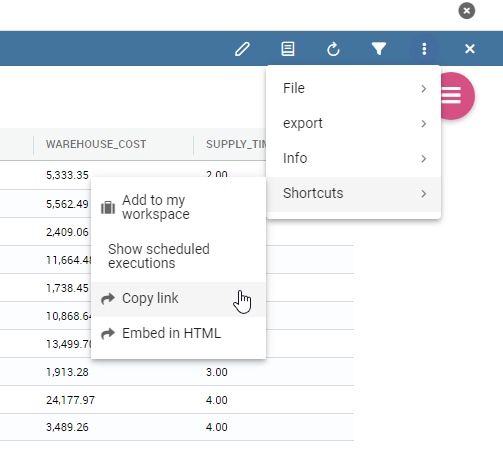Image resolution: width=503 pixels, height=455 pixels.
Task: Select Copy link option
Action: [178, 298]
